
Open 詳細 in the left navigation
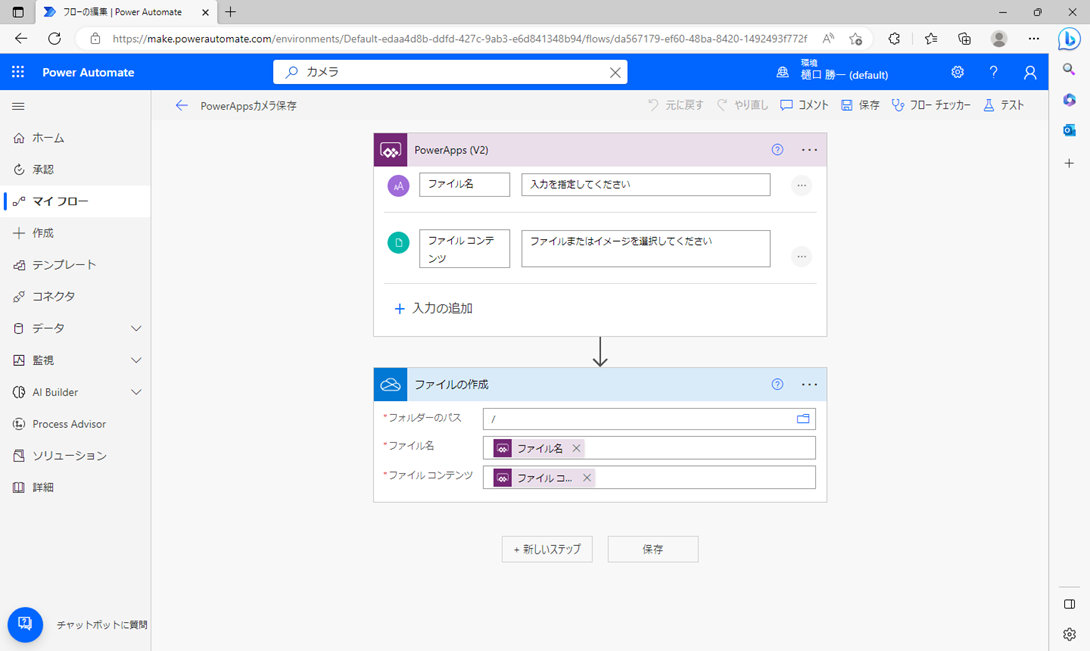click(75, 487)
